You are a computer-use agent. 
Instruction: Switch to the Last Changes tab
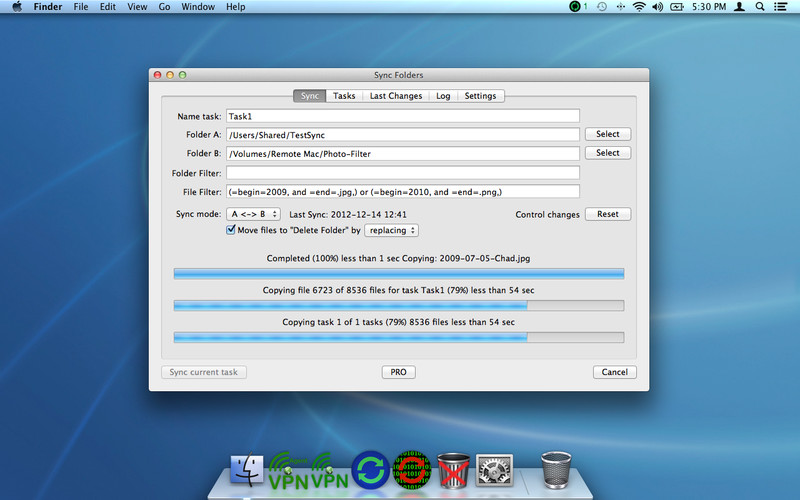click(396, 96)
